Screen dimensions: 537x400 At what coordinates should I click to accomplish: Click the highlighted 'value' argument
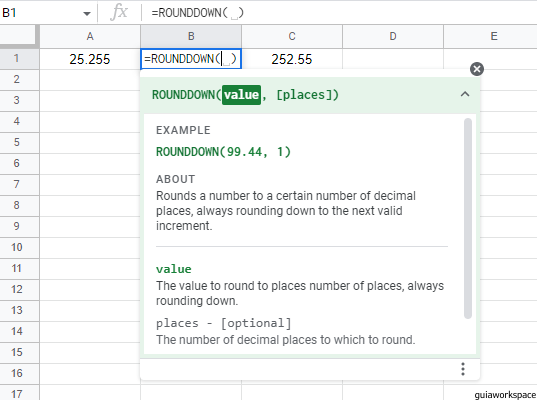pyautogui.click(x=241, y=95)
